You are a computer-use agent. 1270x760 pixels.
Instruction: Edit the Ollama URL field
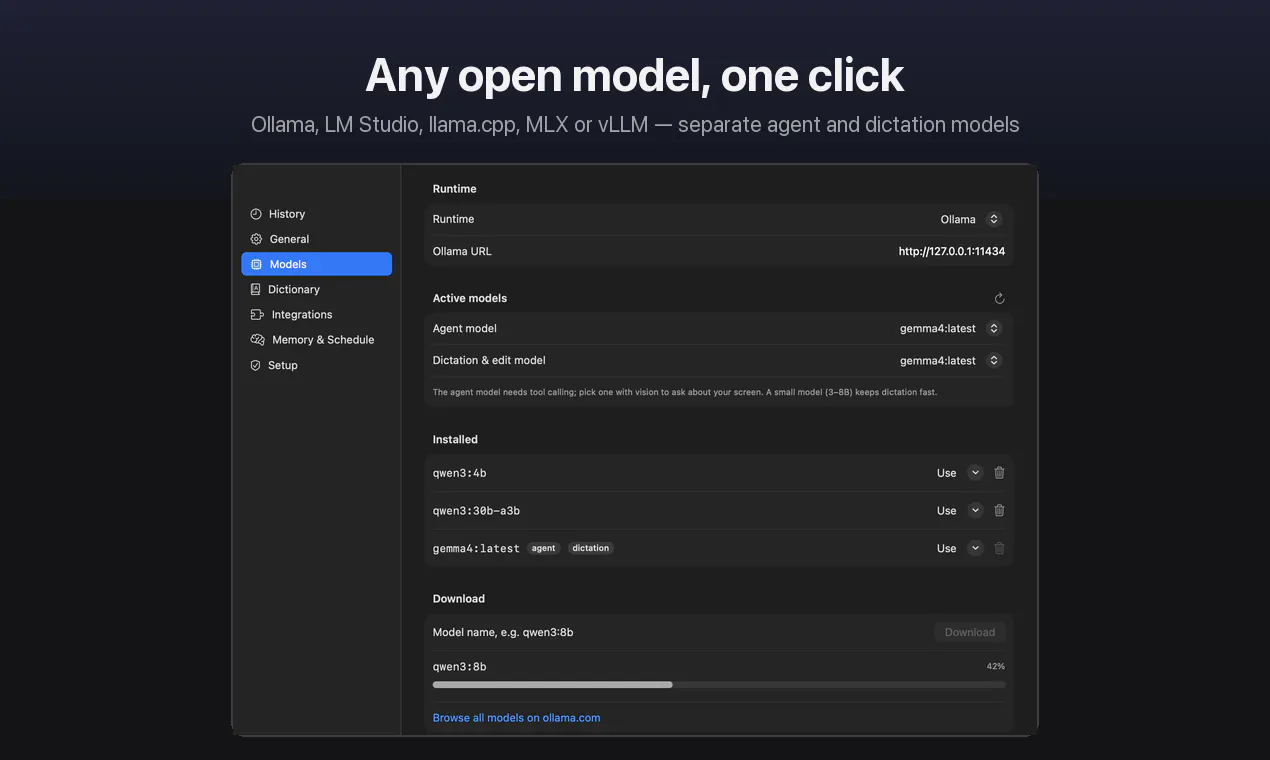click(952, 251)
